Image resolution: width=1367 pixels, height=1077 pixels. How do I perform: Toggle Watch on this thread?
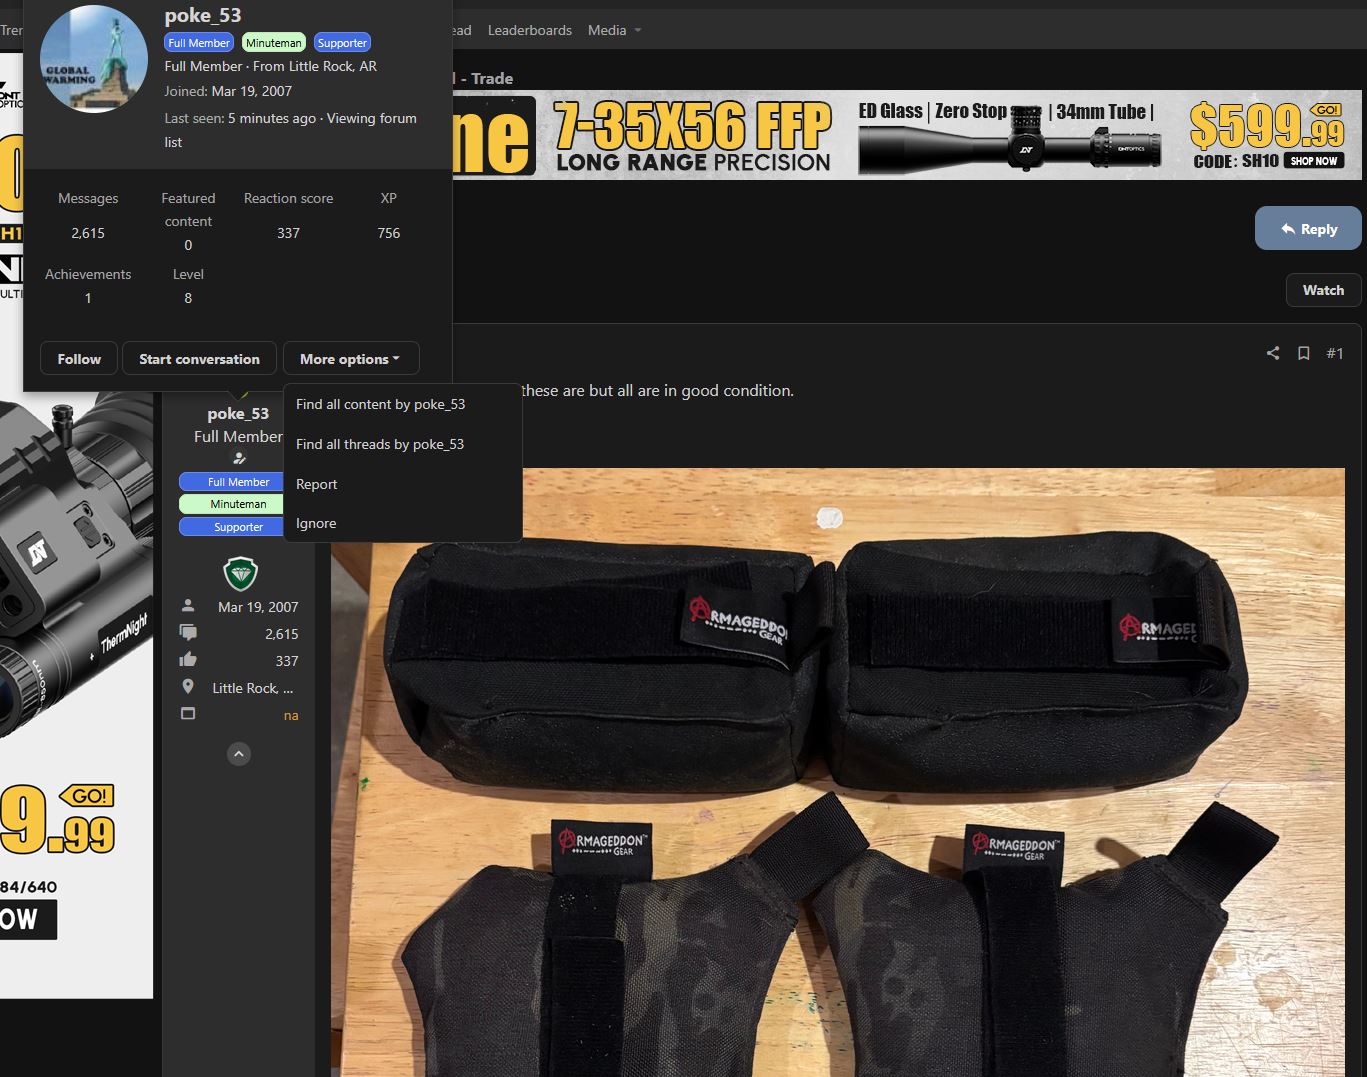pyautogui.click(x=1322, y=290)
